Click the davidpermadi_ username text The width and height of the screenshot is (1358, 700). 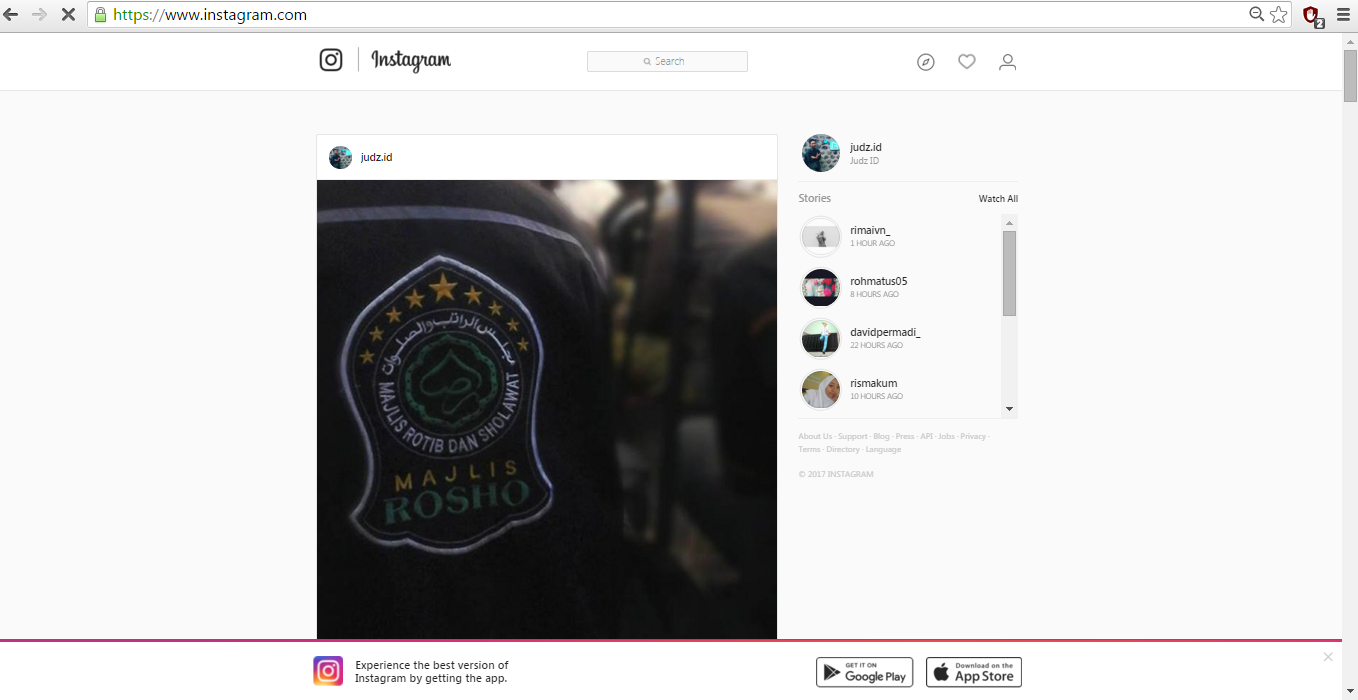885,333
